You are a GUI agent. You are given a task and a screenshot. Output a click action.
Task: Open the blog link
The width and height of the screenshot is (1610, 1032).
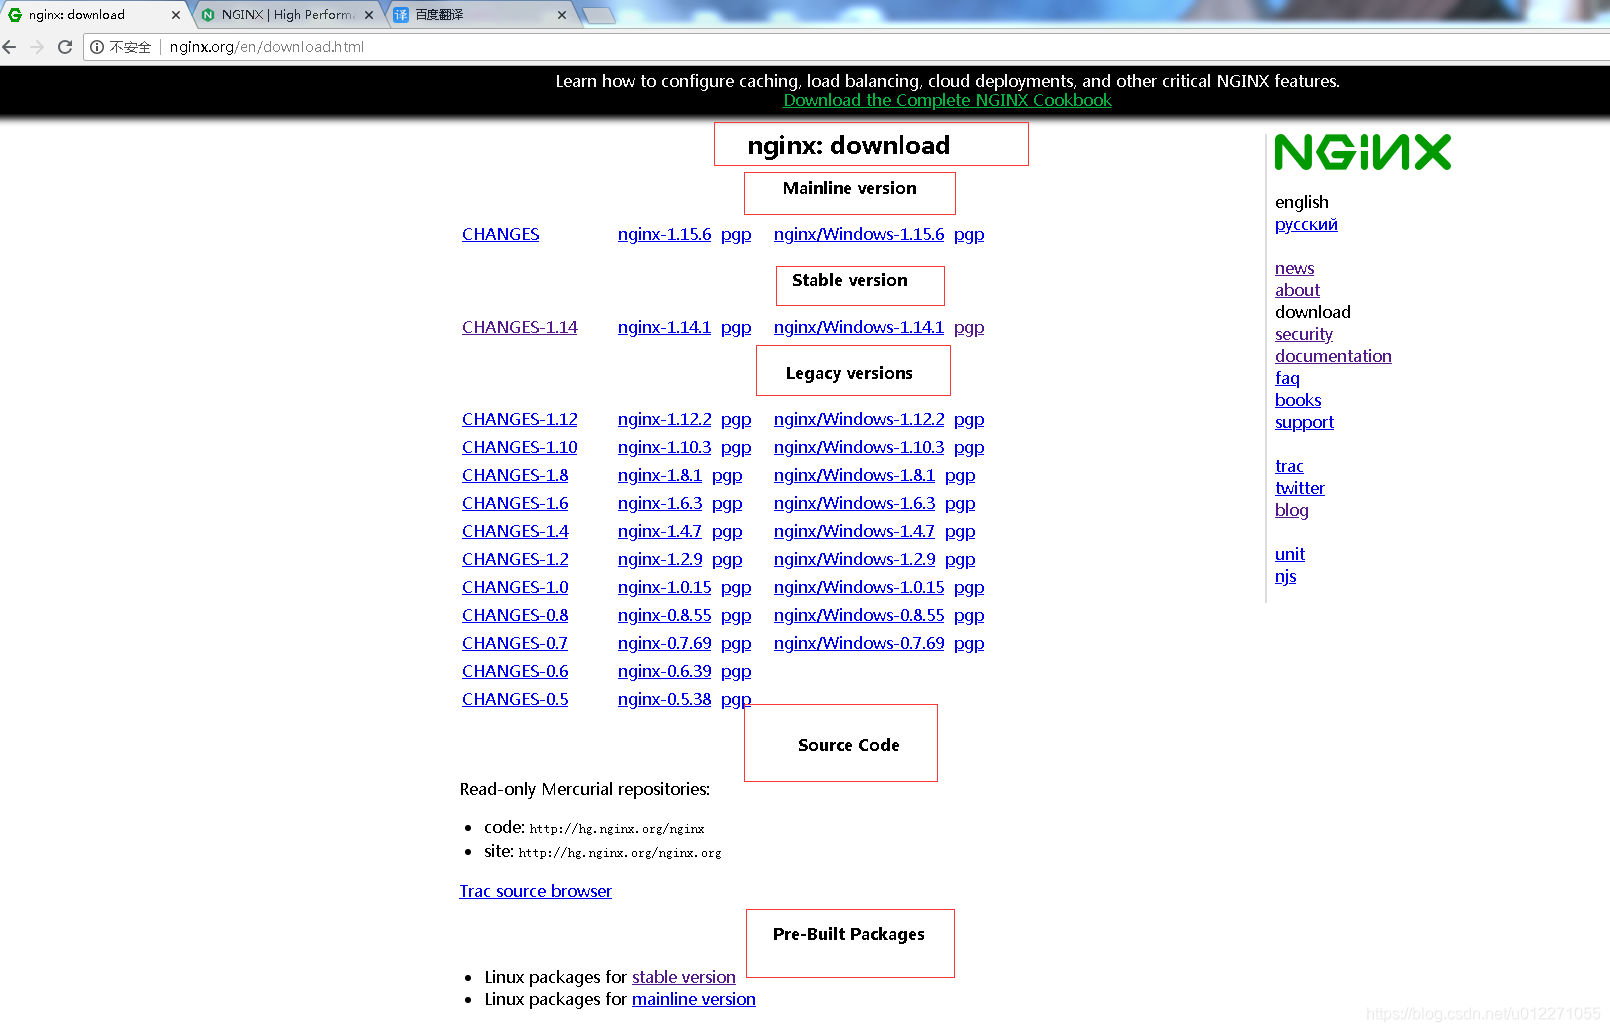point(1292,510)
